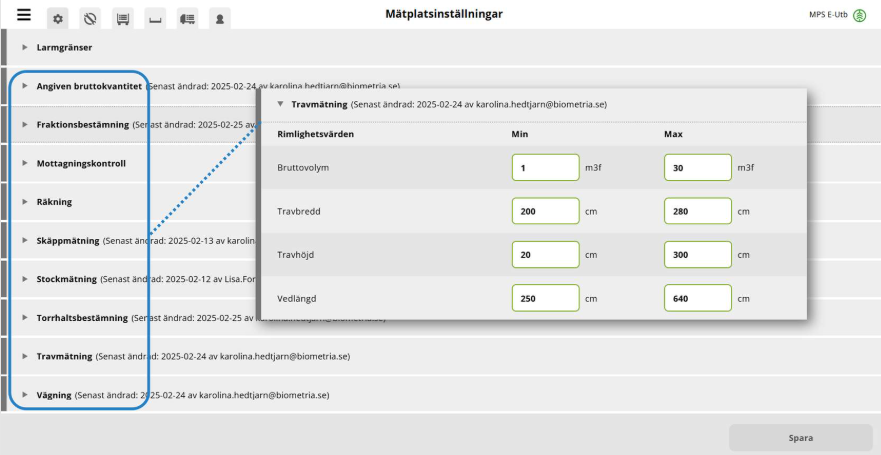Open the truck icon tab
Screen dimensions: 881x455
[186, 19]
